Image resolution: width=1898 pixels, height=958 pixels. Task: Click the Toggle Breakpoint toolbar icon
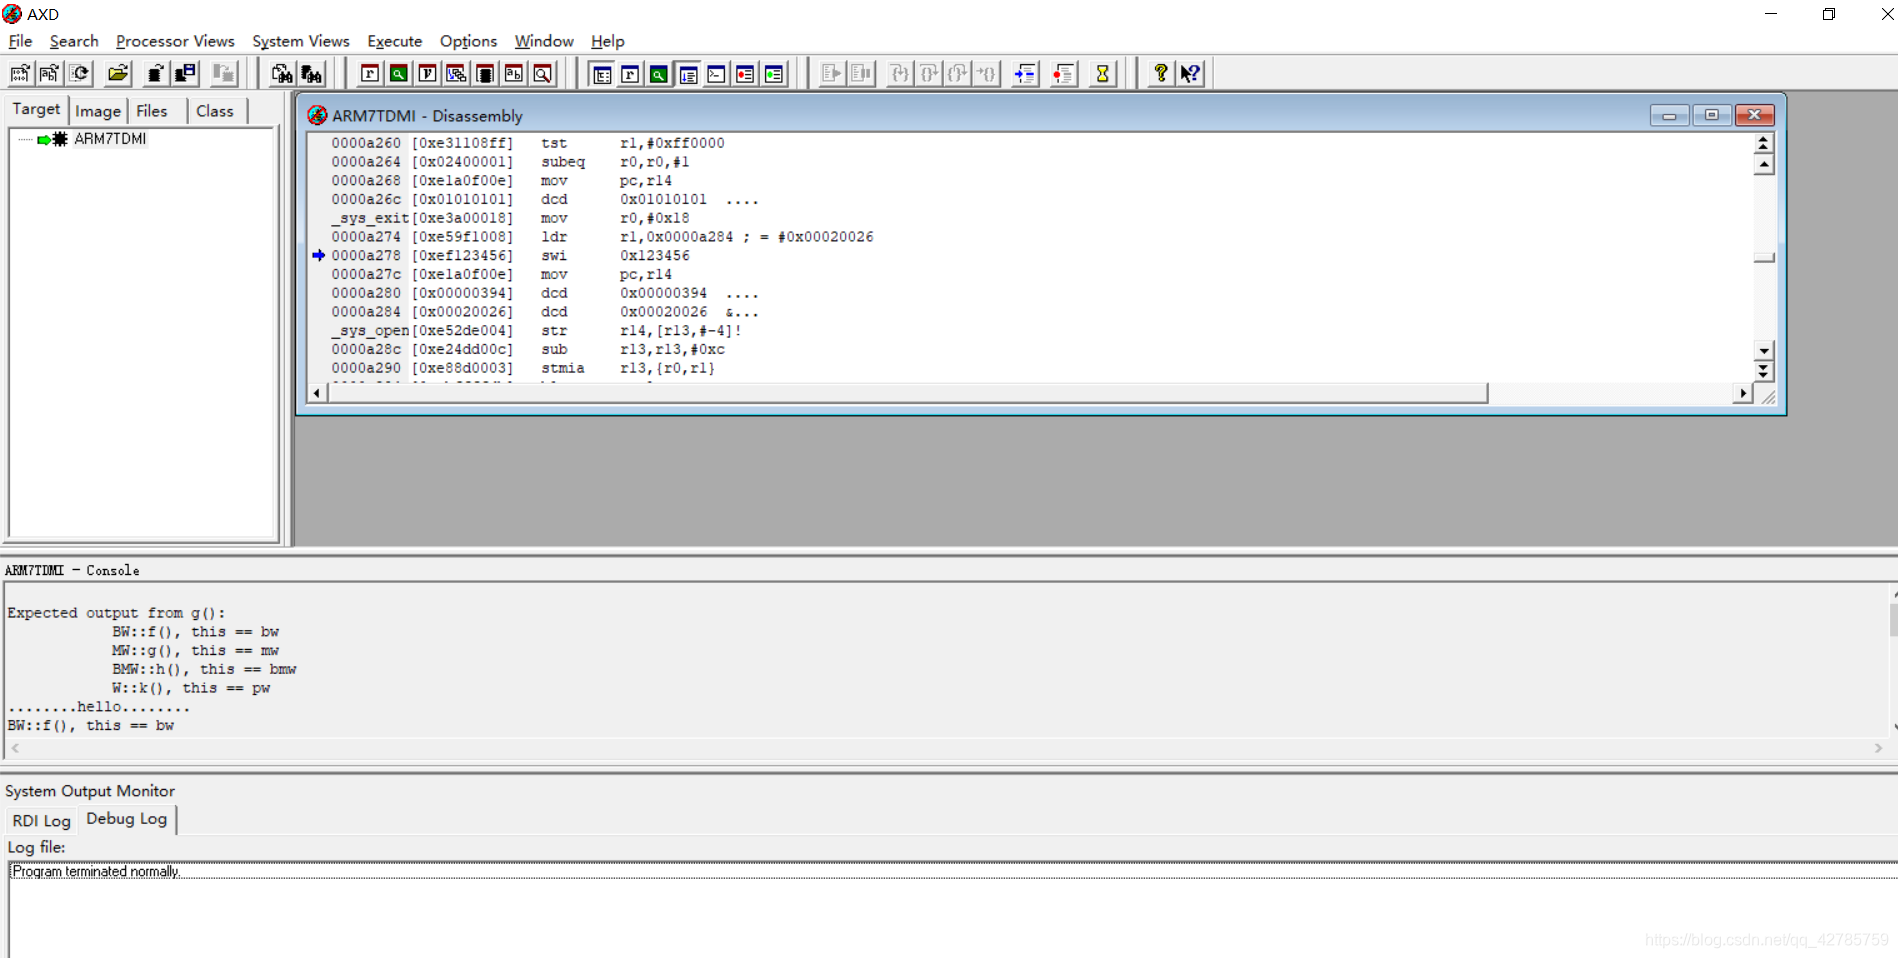(x=1064, y=74)
